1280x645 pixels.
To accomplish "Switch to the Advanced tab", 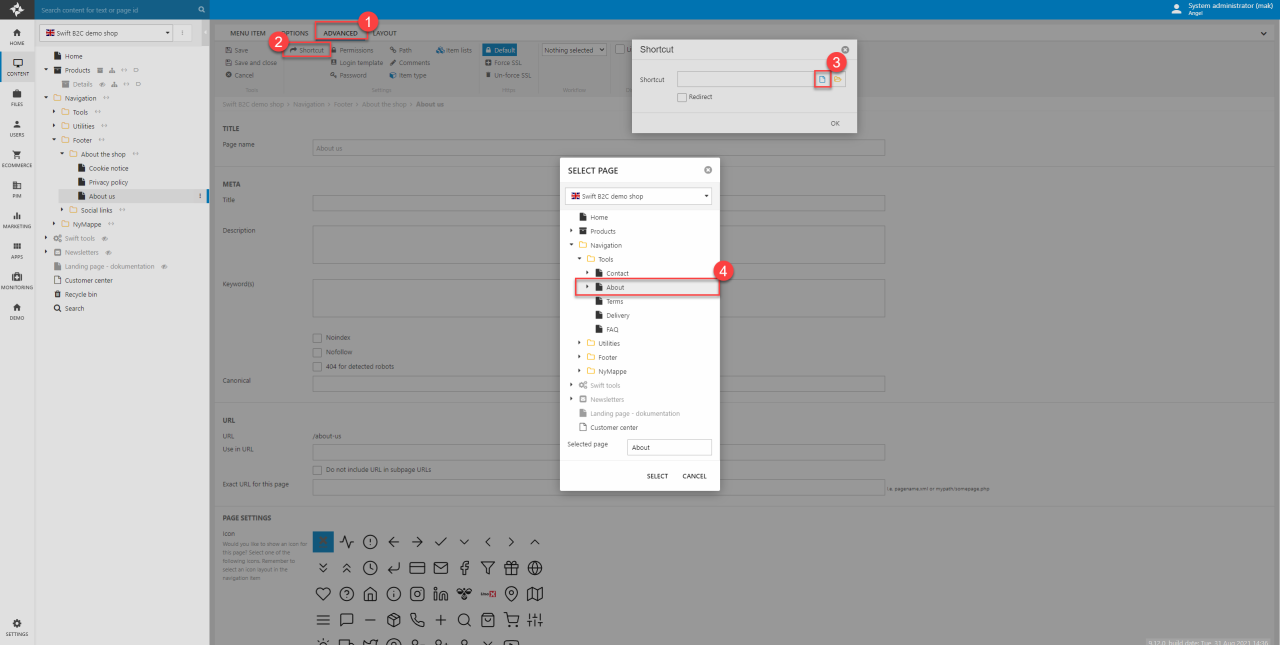I will [x=340, y=33].
